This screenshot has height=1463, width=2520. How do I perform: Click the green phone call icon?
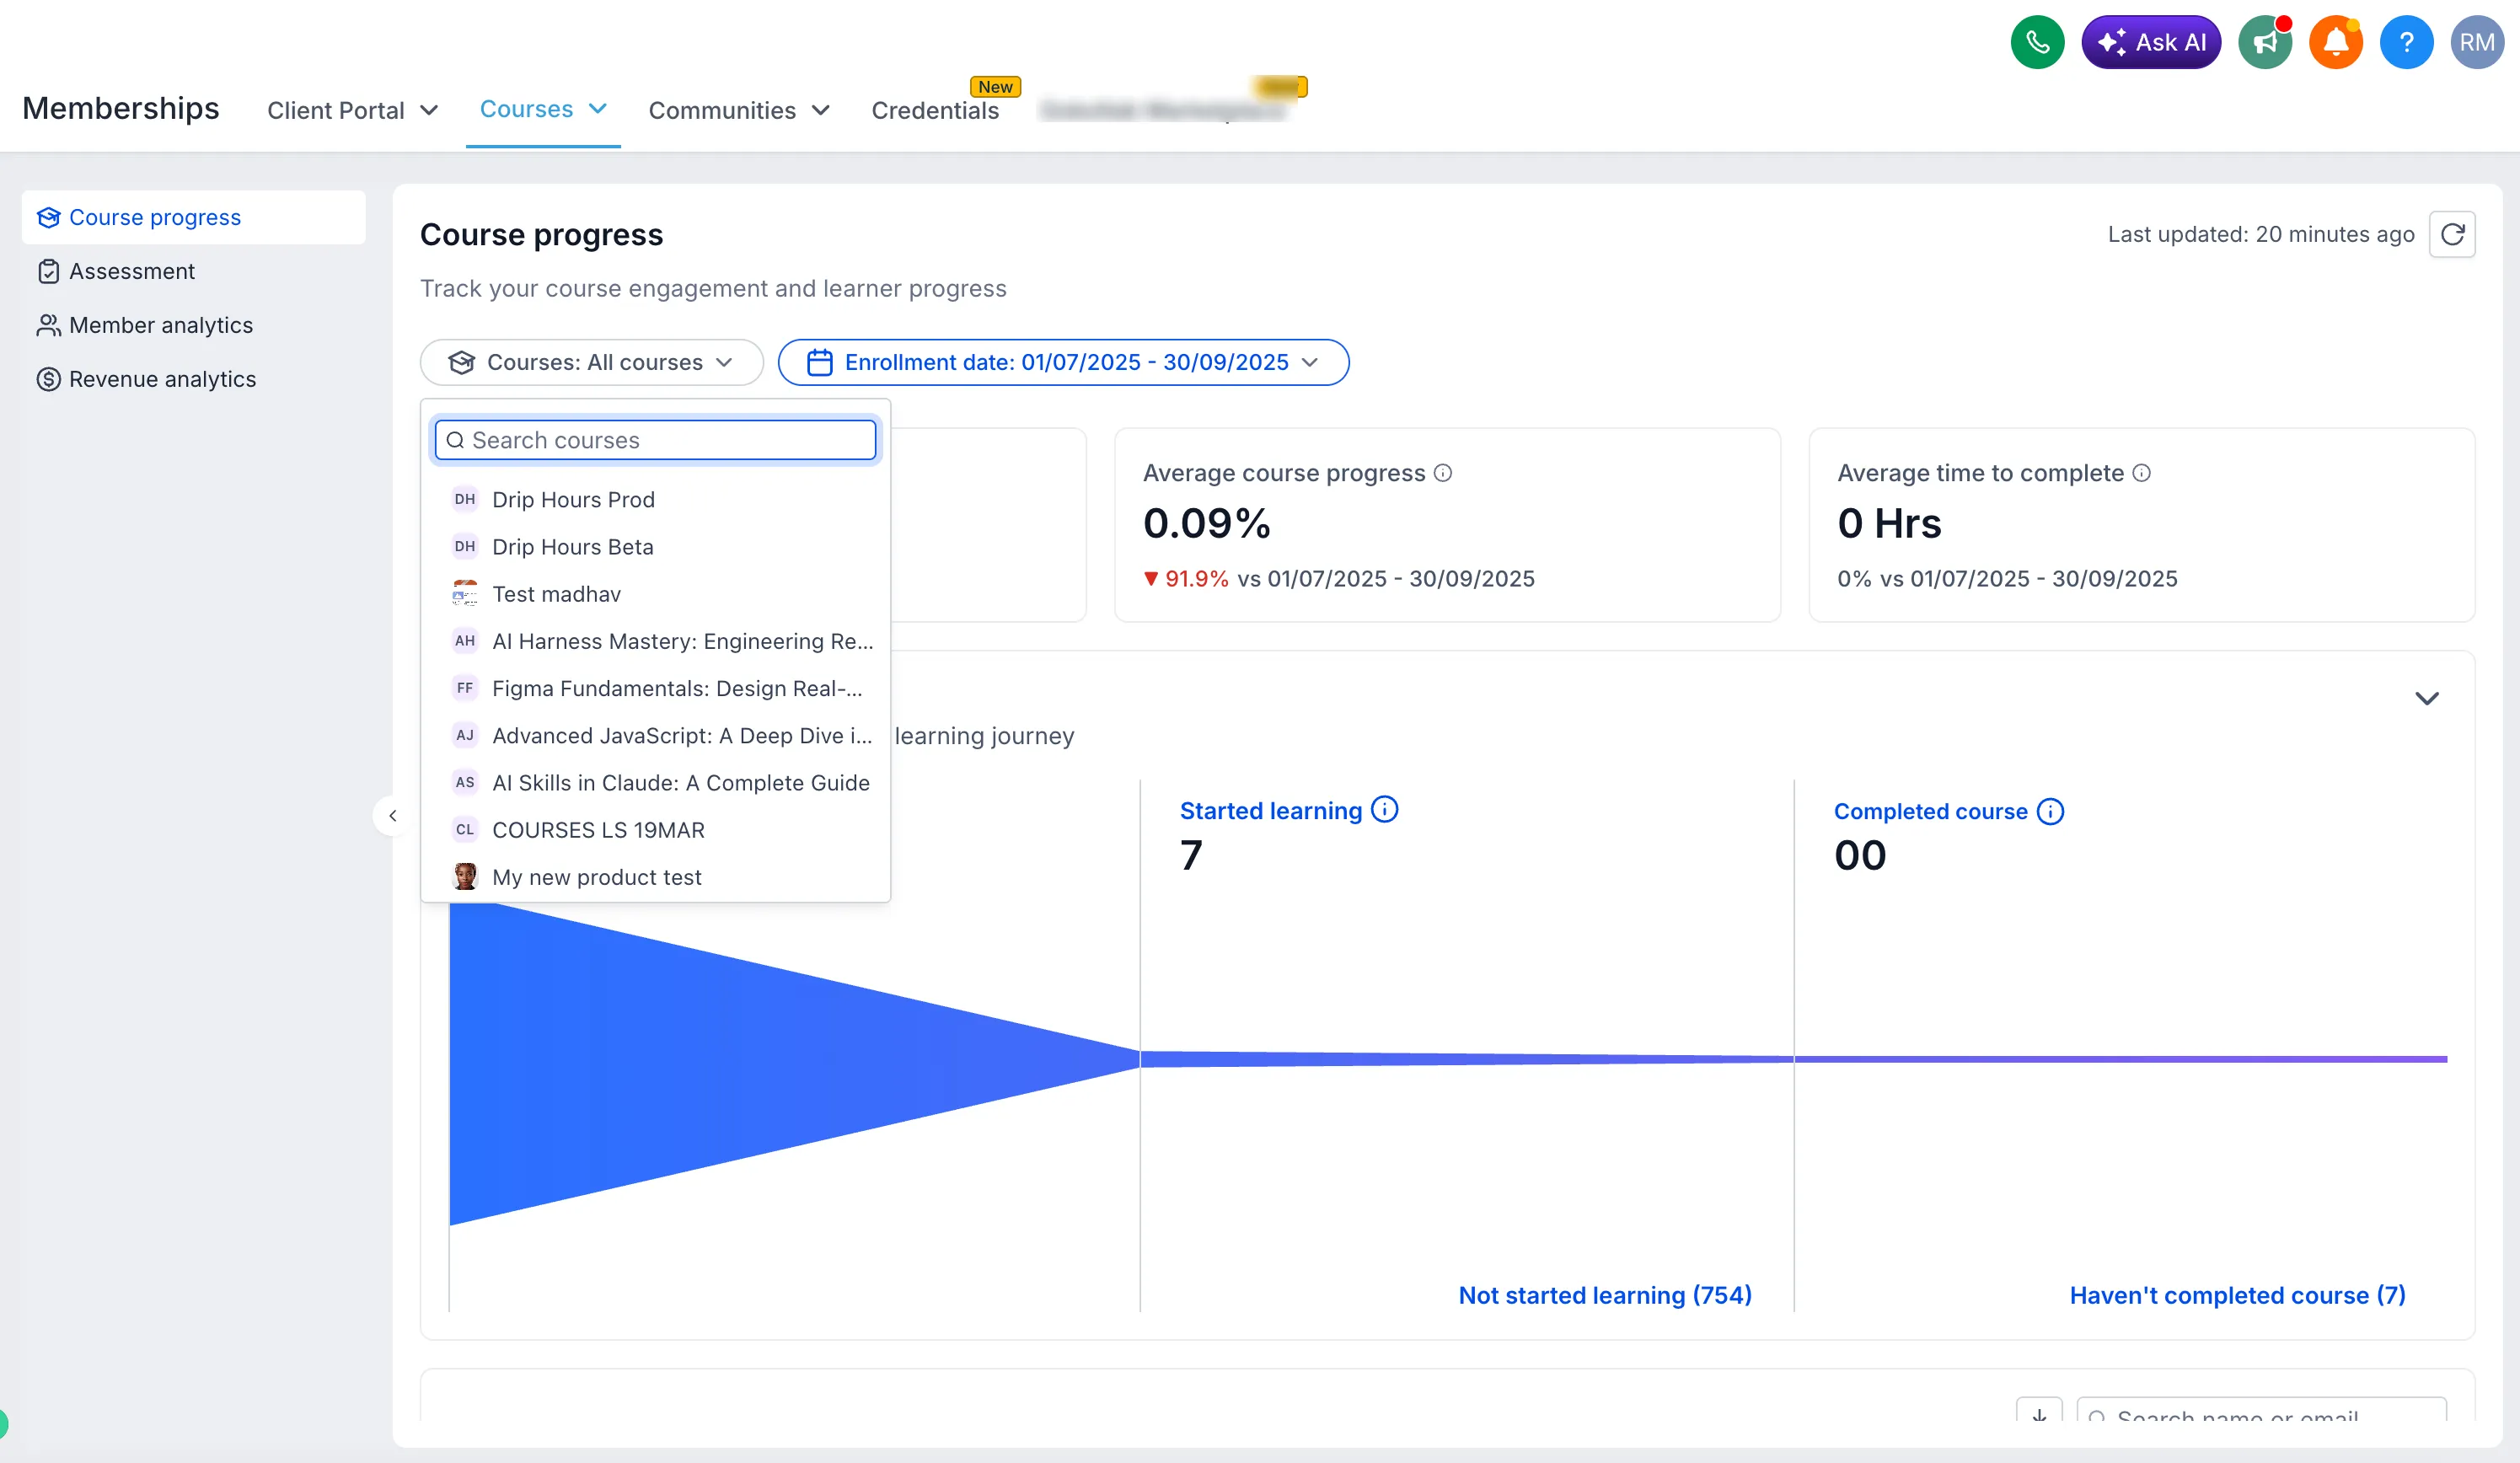[x=2037, y=42]
